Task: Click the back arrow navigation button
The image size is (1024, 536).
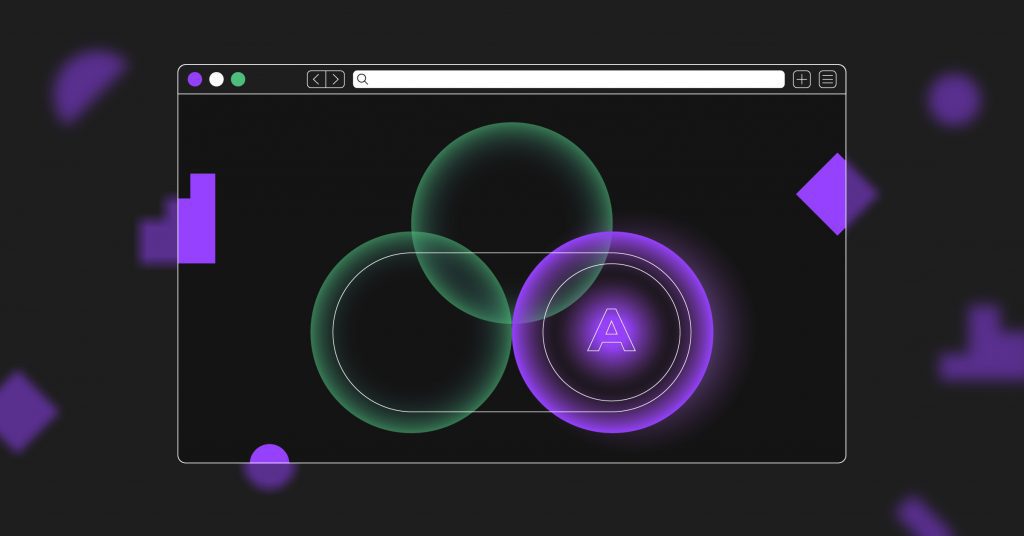Action: 316,79
